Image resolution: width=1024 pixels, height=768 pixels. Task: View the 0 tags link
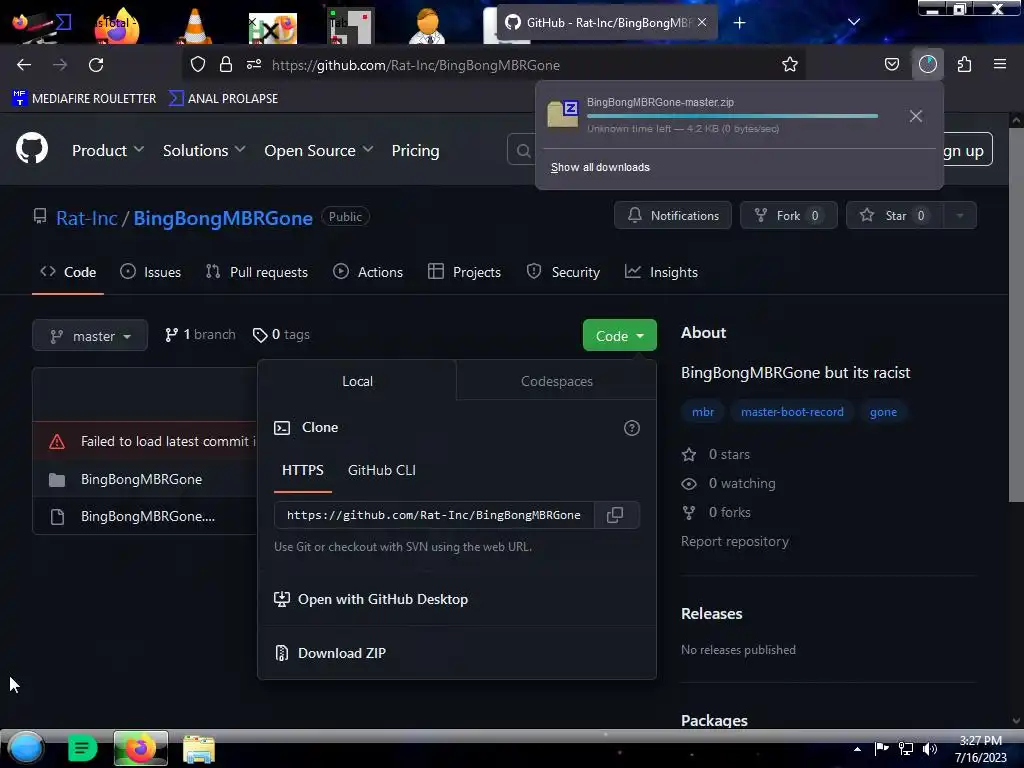[x=281, y=334]
